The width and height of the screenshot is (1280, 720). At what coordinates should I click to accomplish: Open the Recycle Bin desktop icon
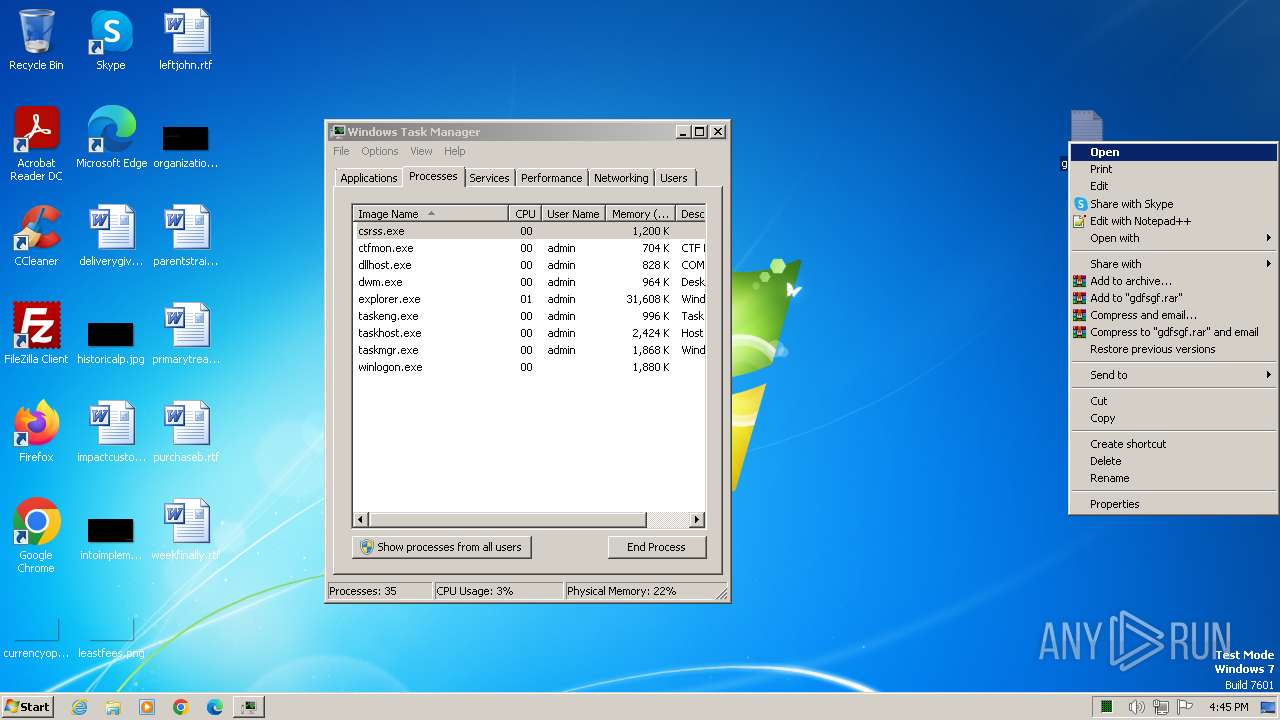(36, 40)
